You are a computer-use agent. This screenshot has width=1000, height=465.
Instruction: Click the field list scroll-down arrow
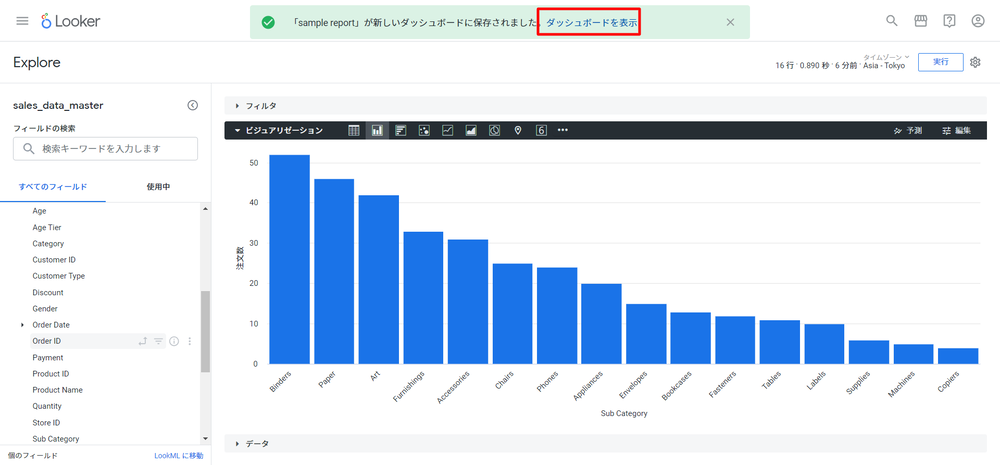205,438
